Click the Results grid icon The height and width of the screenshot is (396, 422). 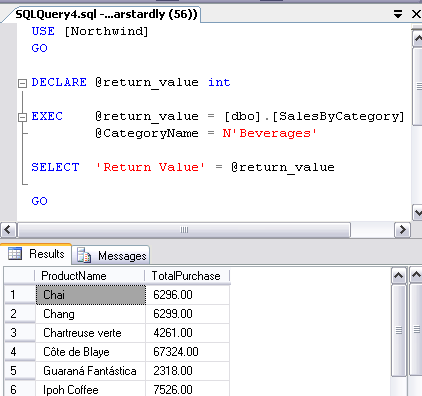(15, 254)
